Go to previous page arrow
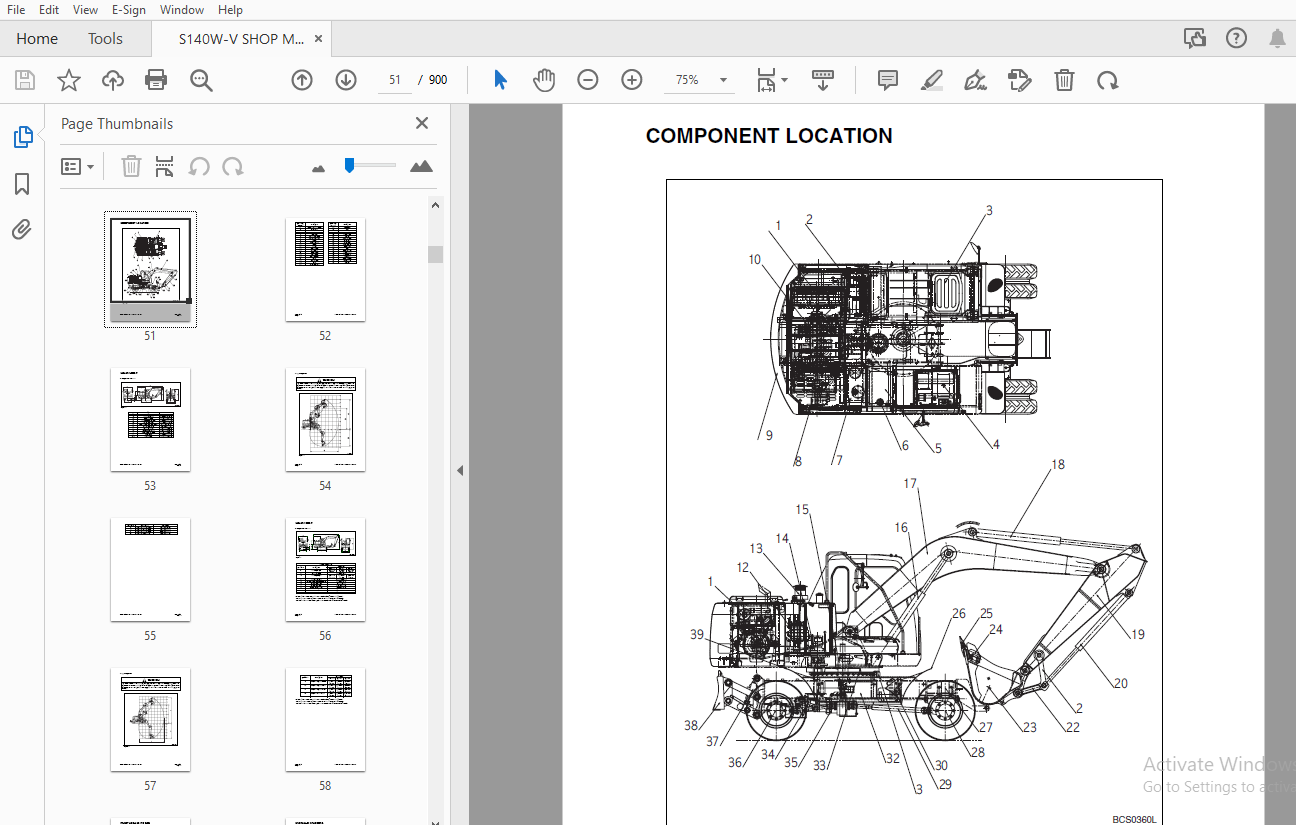The image size is (1296, 825). coord(302,80)
